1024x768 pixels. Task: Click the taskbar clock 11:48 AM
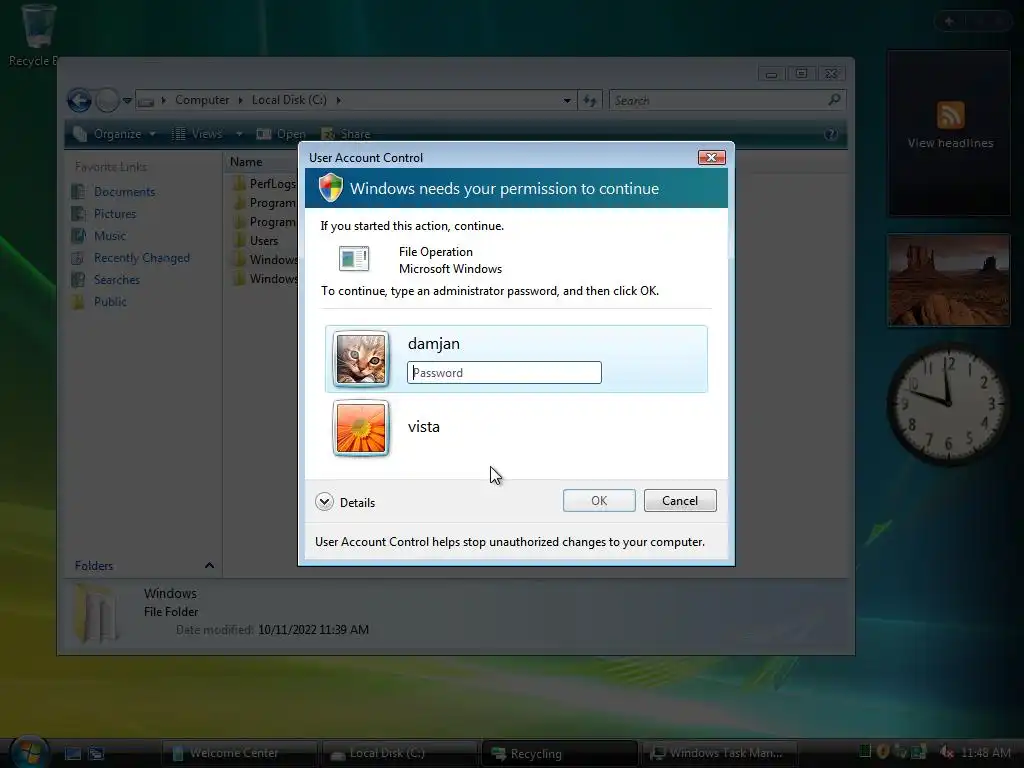[985, 752]
